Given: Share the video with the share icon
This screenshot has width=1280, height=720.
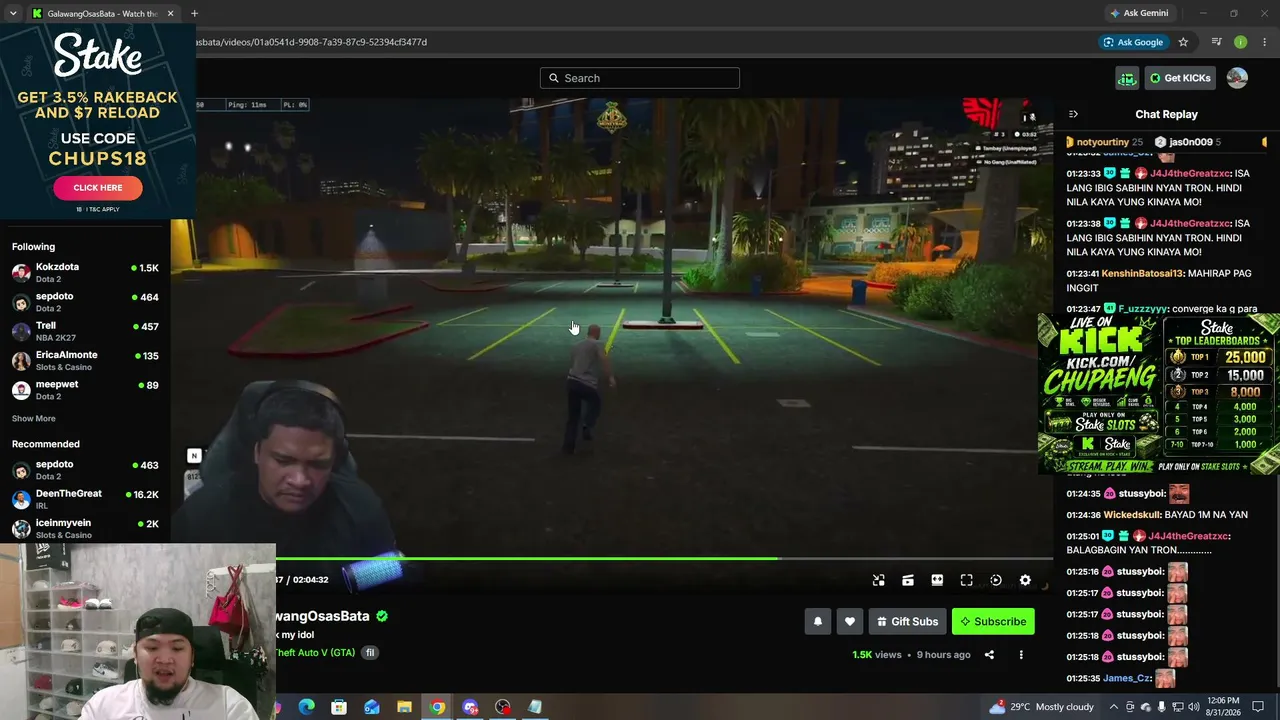Looking at the screenshot, I should click(x=989, y=655).
